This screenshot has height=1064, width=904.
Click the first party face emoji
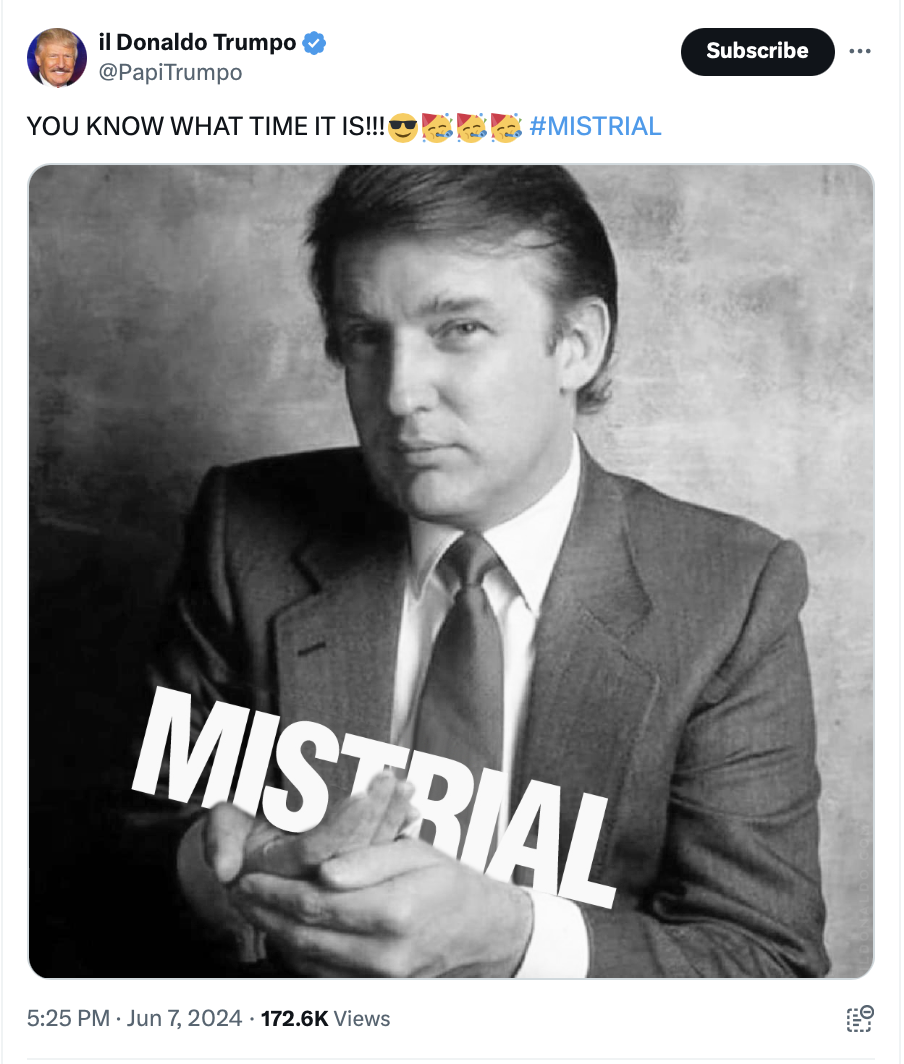click(x=437, y=127)
